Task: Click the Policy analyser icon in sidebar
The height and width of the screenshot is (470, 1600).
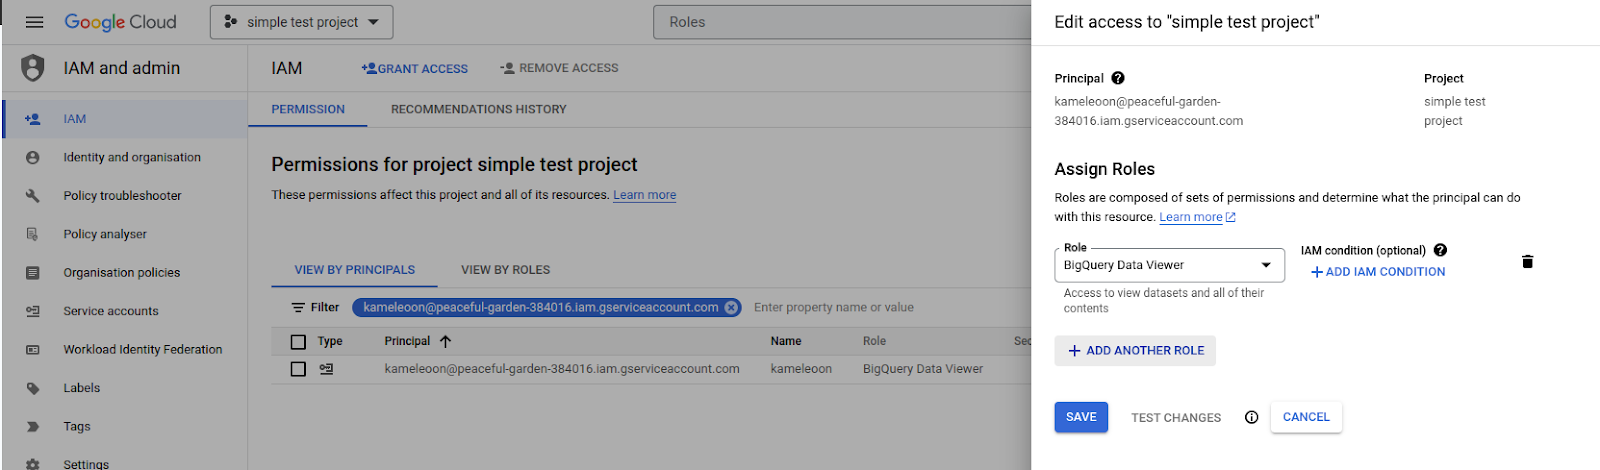Action: tap(33, 234)
